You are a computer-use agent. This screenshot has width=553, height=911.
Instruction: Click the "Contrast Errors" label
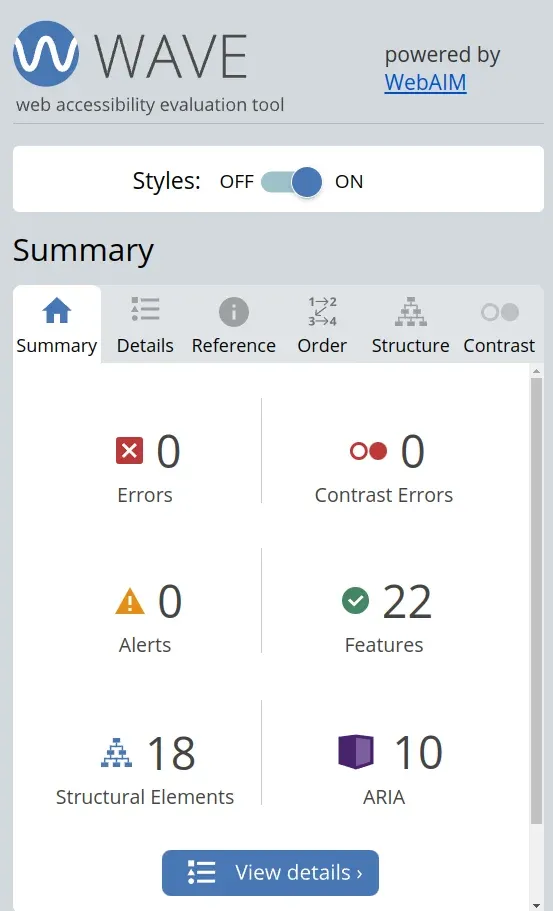(384, 495)
